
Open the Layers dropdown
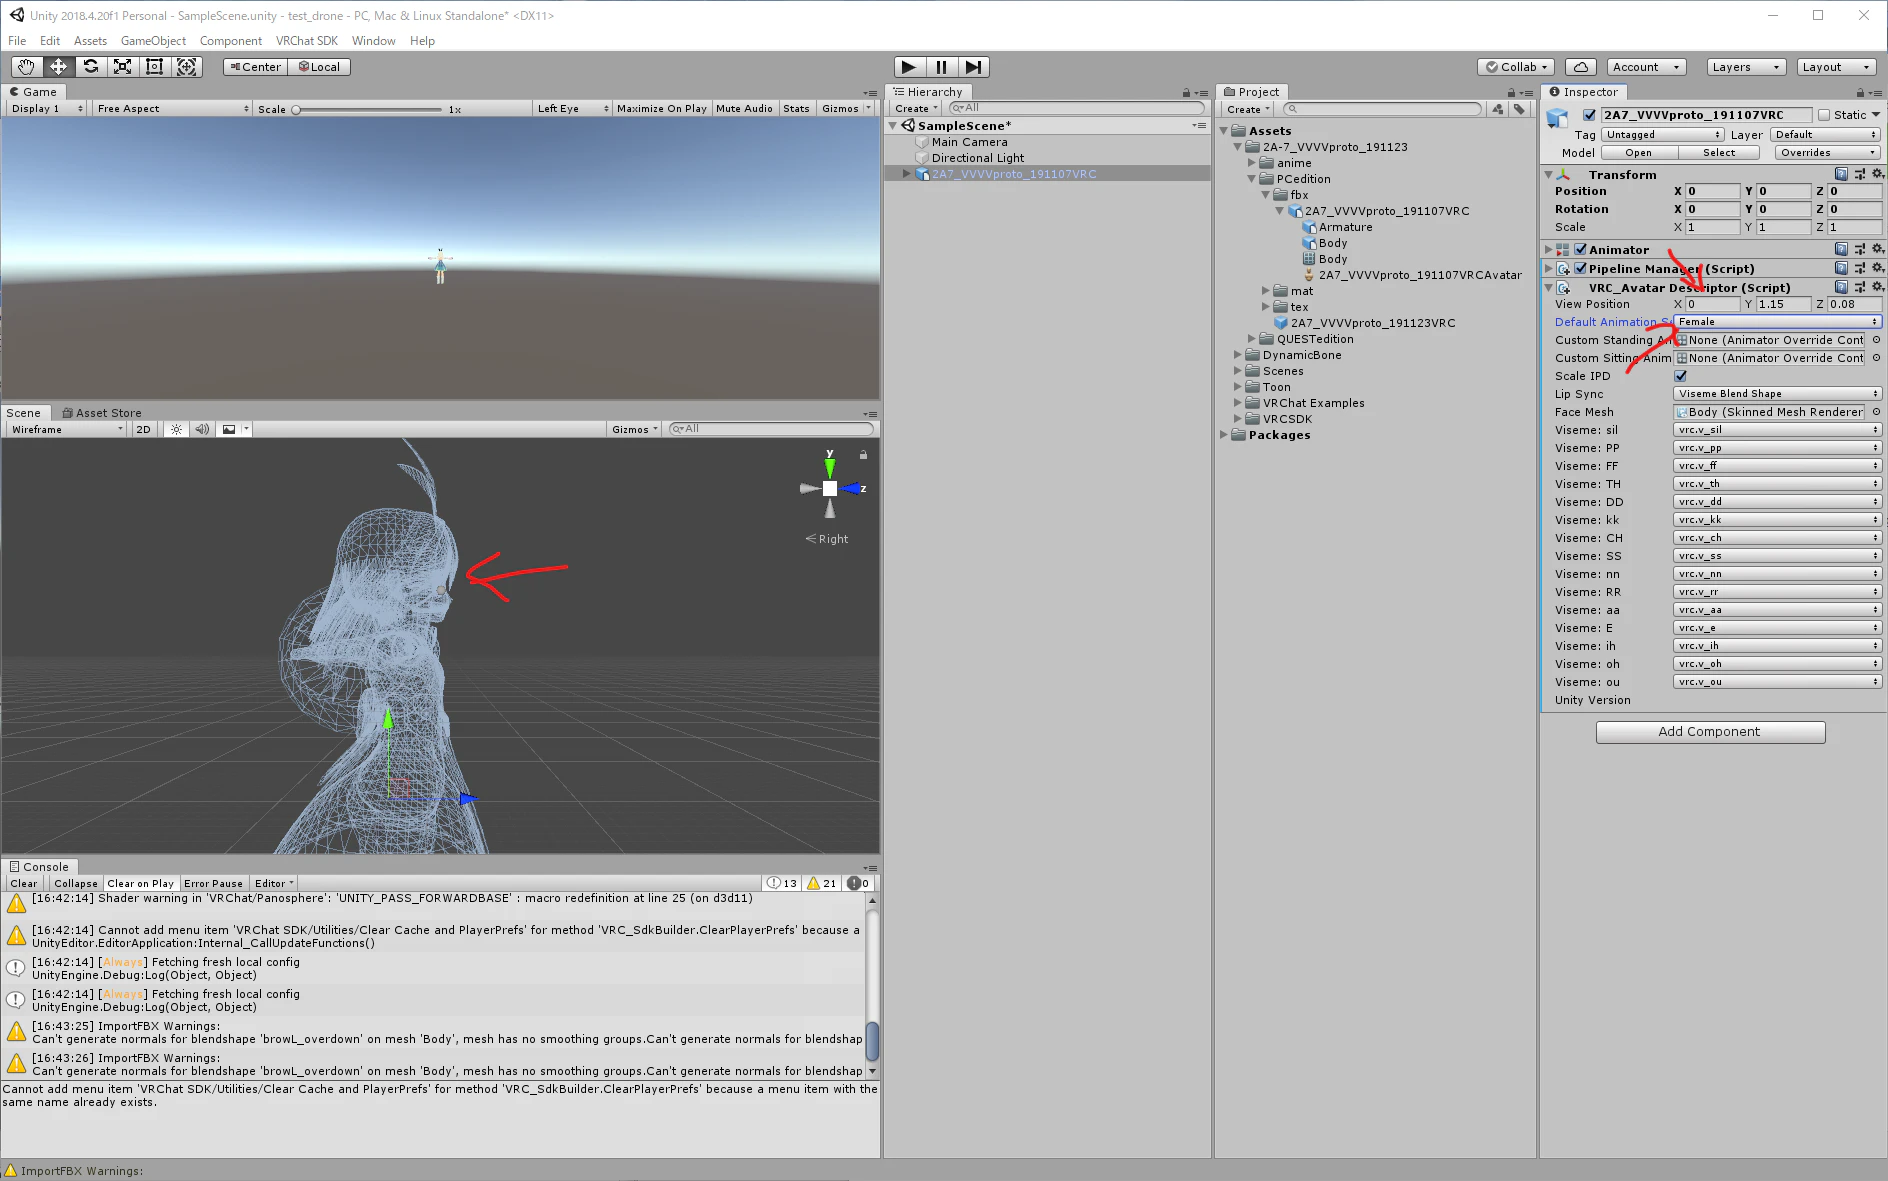1745,67
